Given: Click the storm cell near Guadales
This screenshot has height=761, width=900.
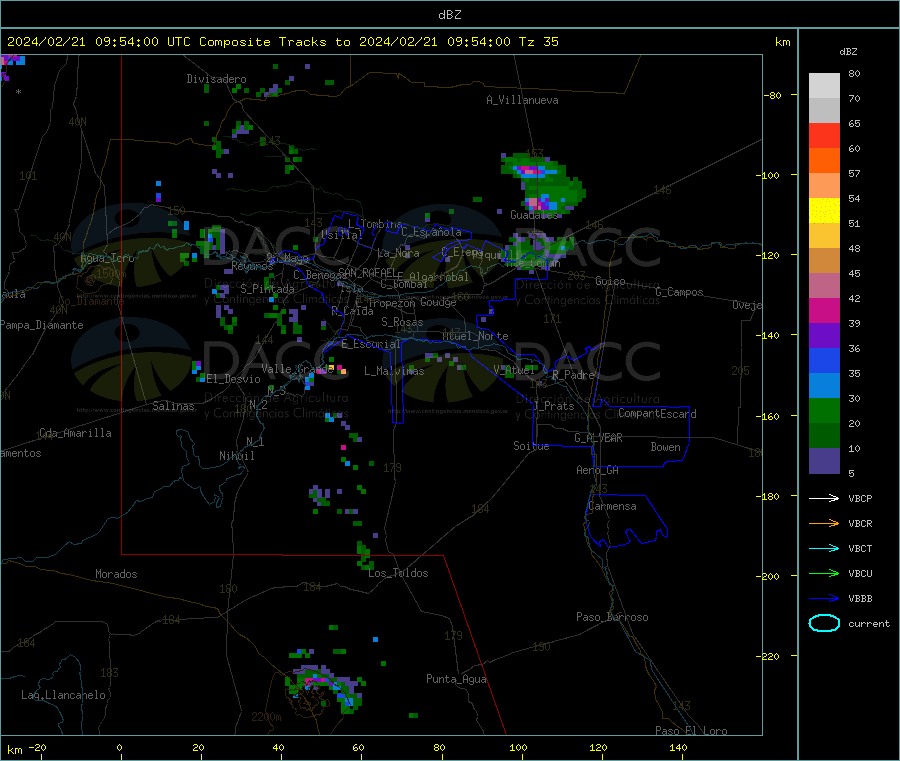Looking at the screenshot, I should [x=543, y=183].
